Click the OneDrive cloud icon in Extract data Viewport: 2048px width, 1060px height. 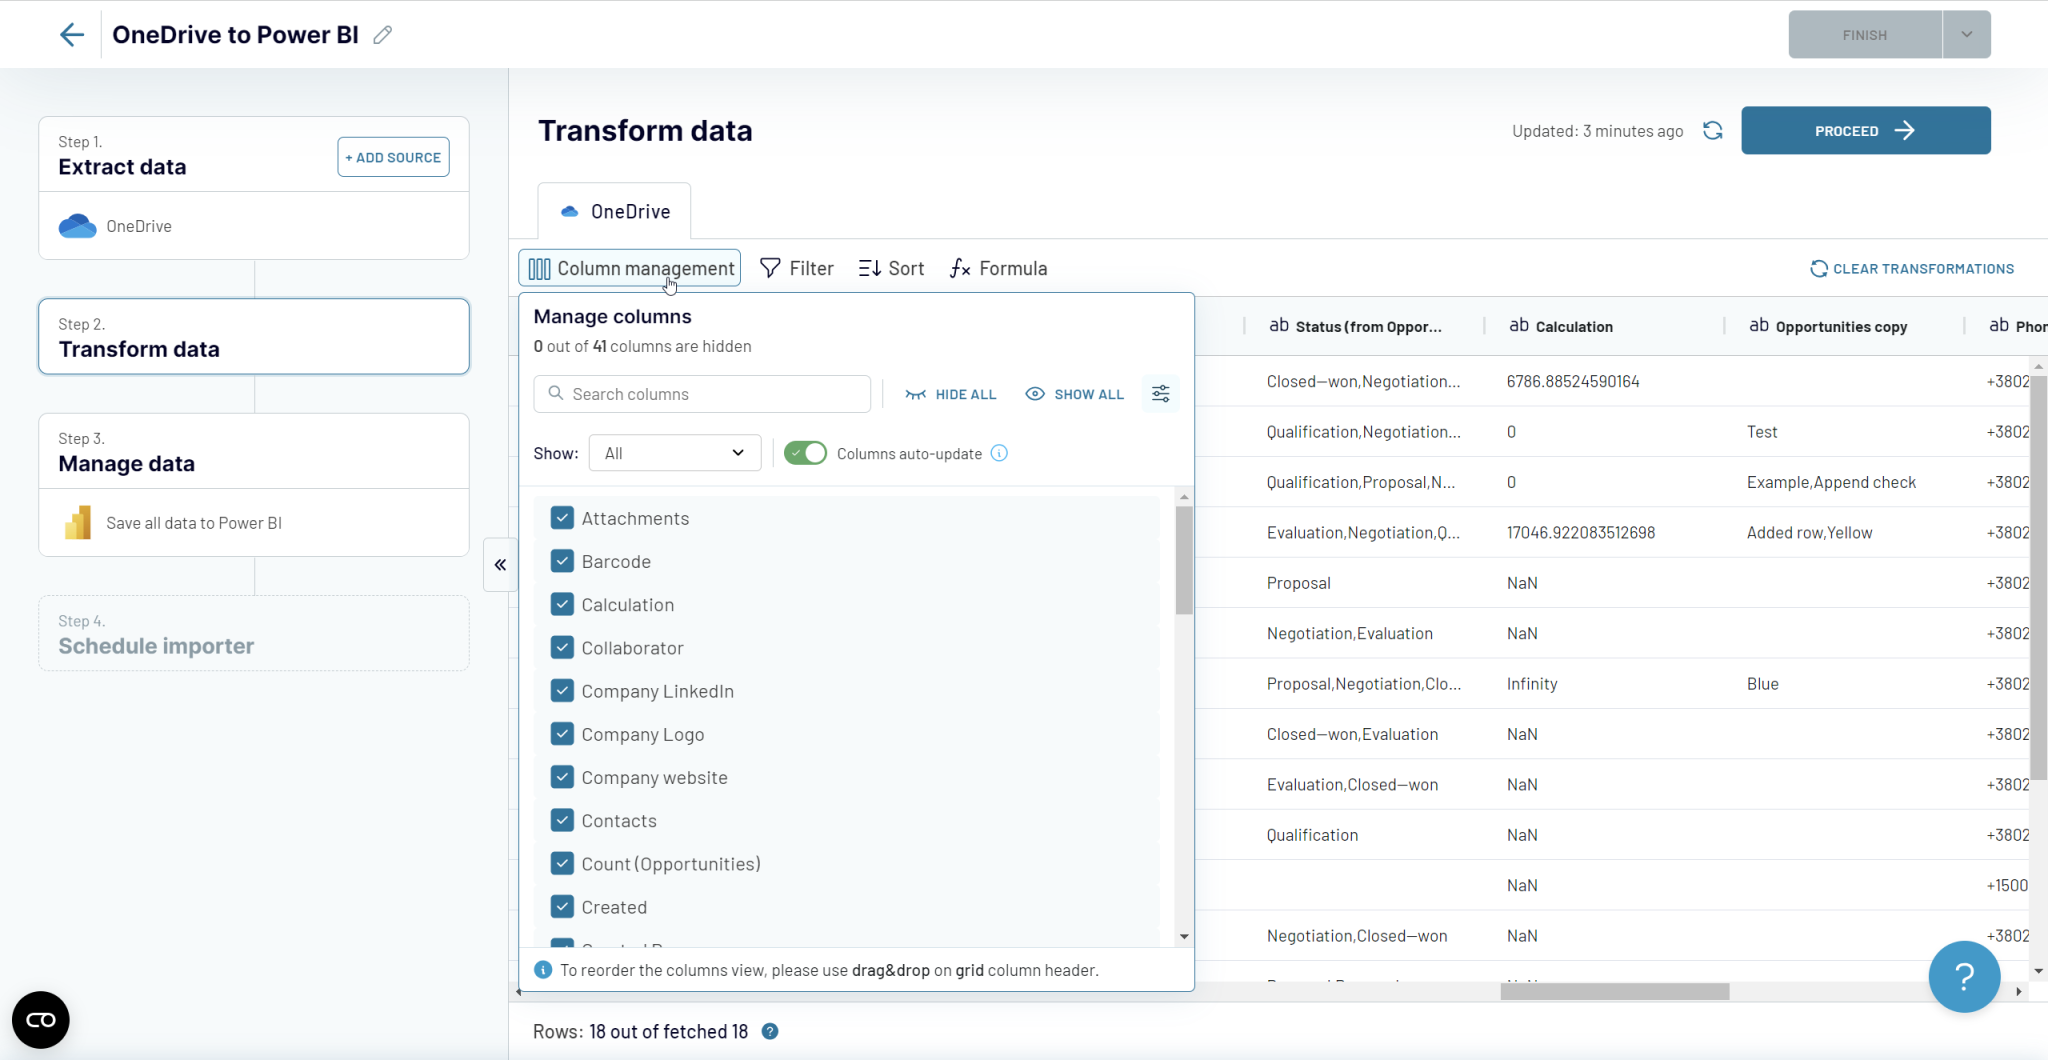(76, 225)
